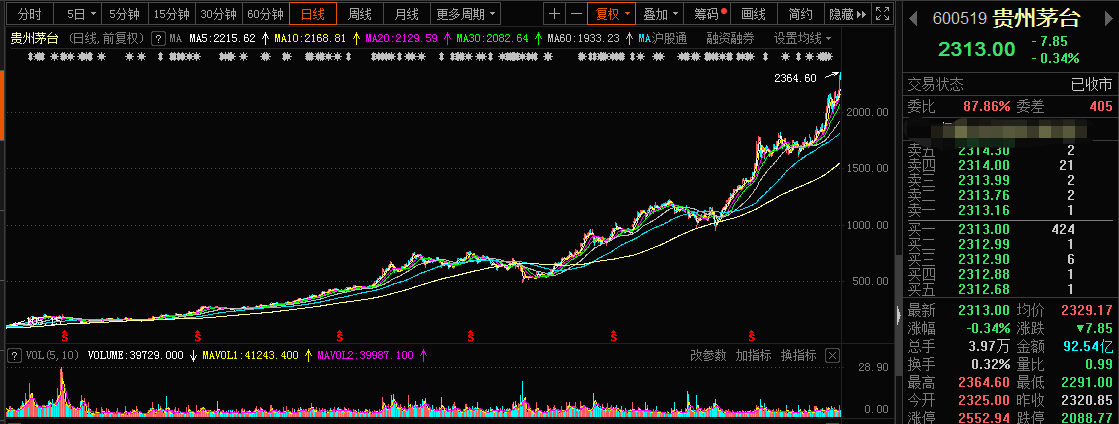Click the 融资融券 link
Screen dimensions: 1119x424
pos(730,39)
